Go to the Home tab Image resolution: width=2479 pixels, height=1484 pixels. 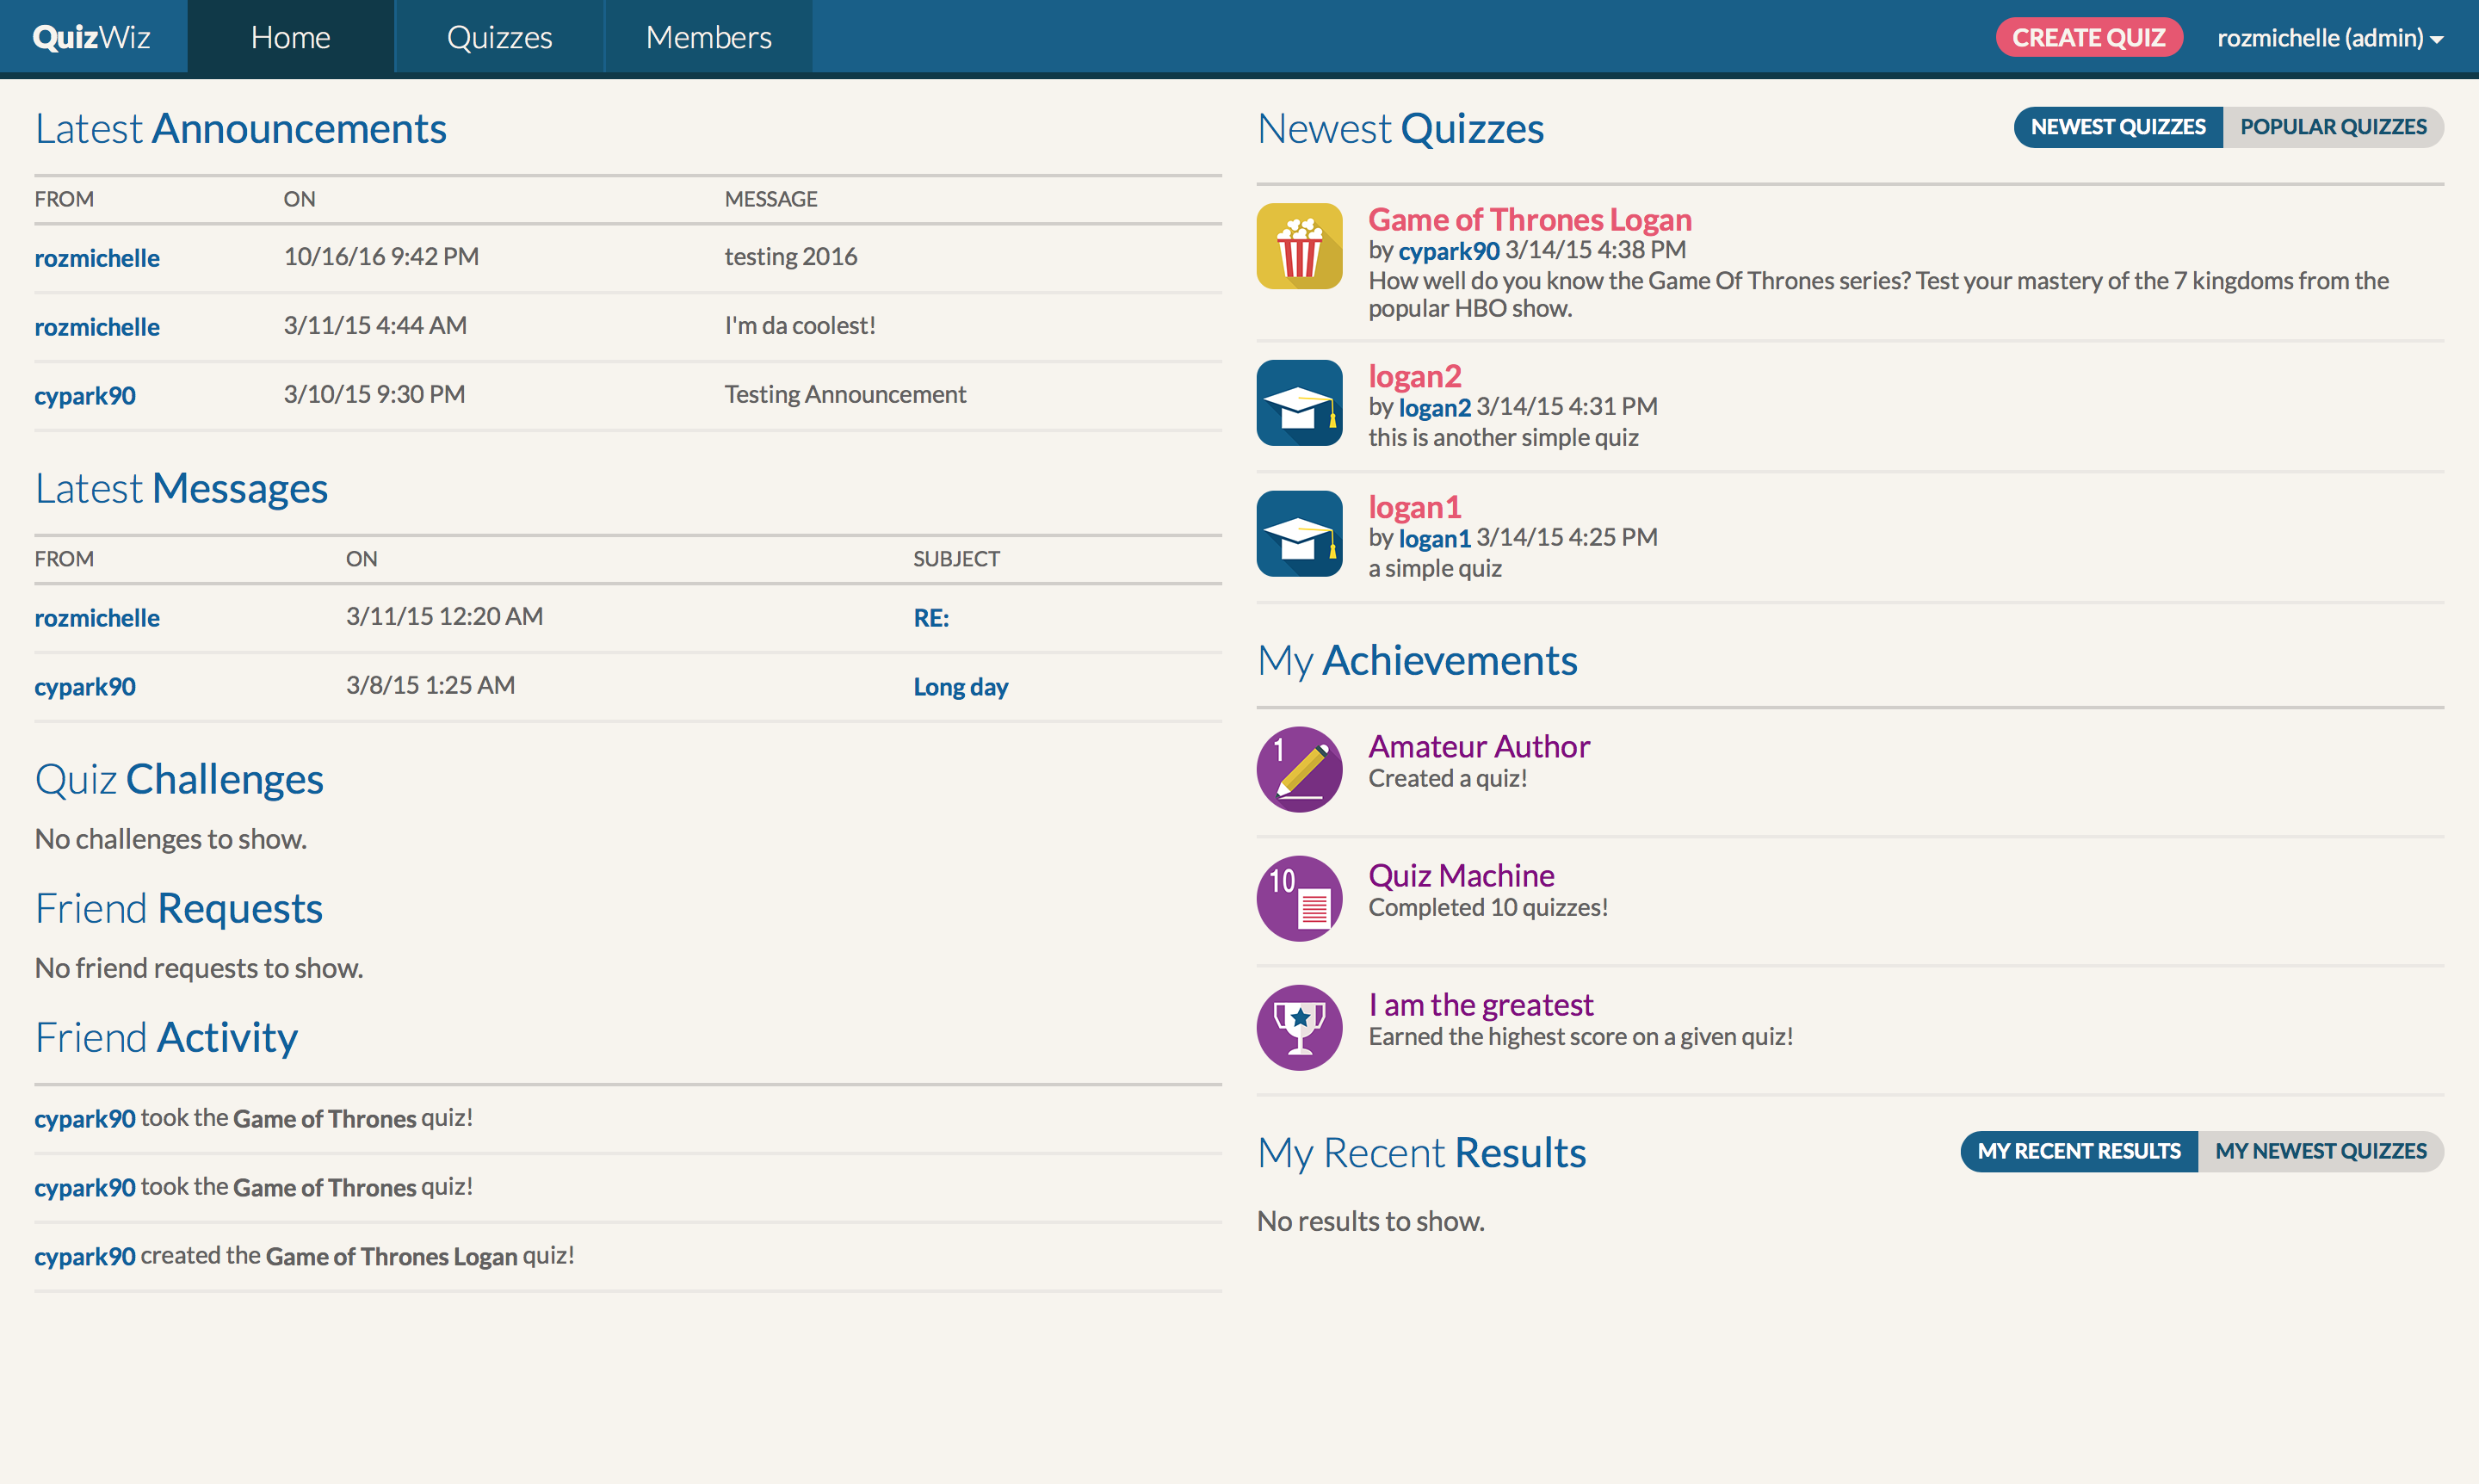pos(290,37)
